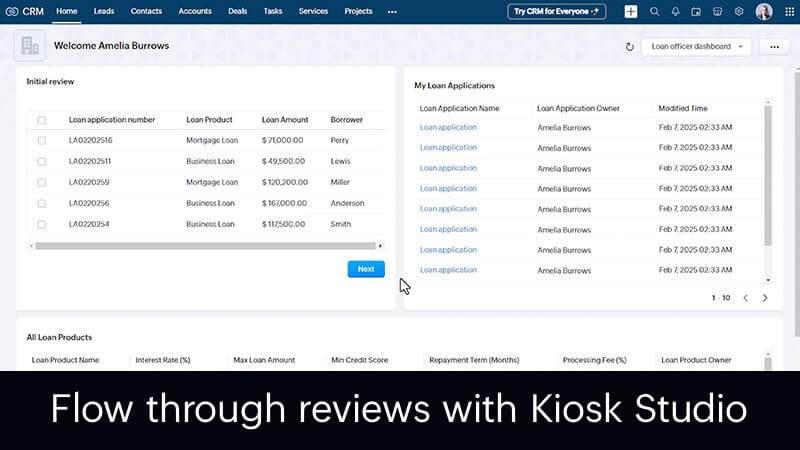Click the $ 167,000.00 loan amount cell
The width and height of the screenshot is (800, 450).
coord(285,203)
